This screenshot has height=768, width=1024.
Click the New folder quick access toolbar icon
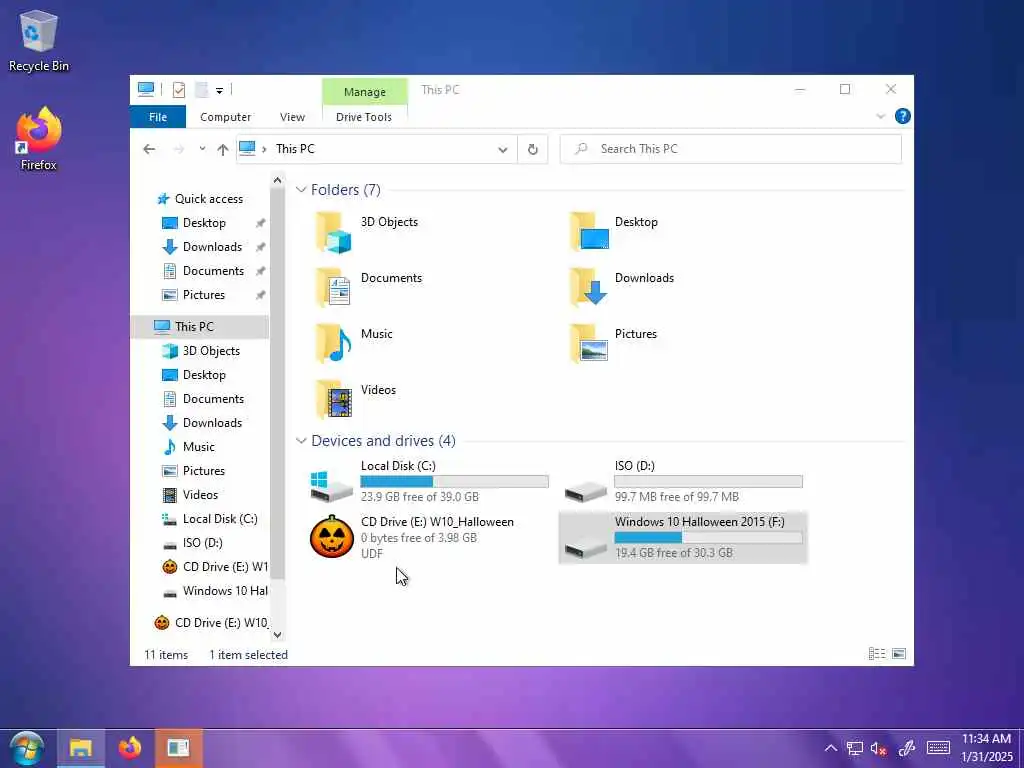[x=202, y=89]
